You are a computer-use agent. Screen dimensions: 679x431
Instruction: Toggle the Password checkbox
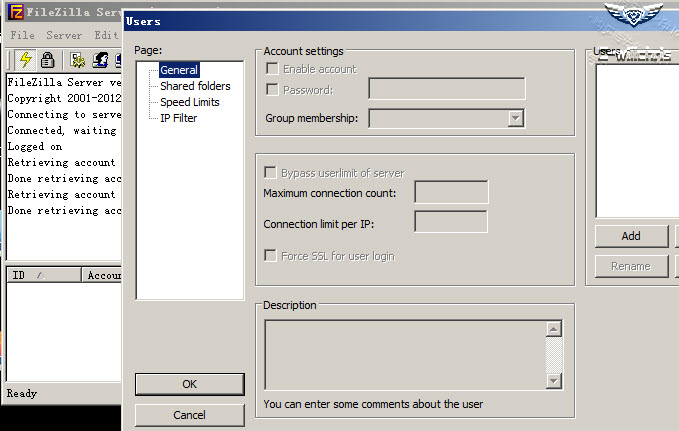[272, 90]
